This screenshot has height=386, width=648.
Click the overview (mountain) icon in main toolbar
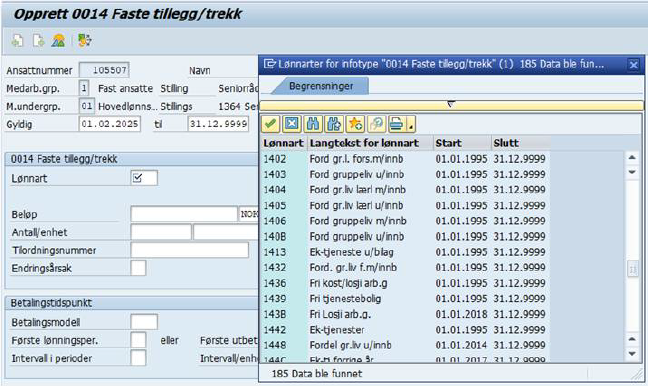point(58,41)
